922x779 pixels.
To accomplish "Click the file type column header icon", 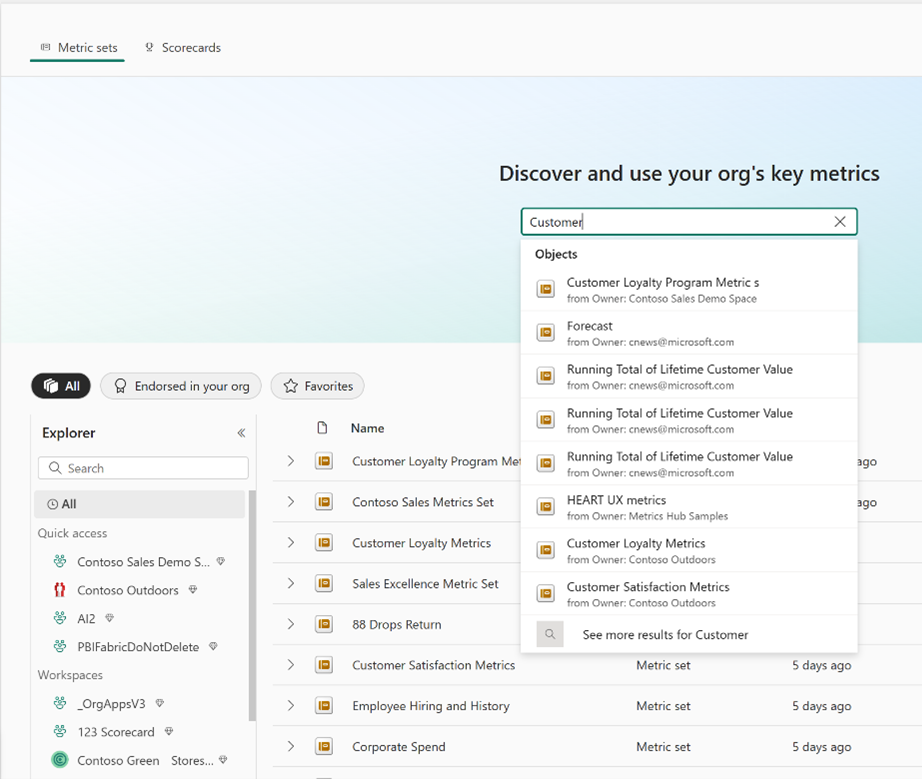I will point(322,428).
